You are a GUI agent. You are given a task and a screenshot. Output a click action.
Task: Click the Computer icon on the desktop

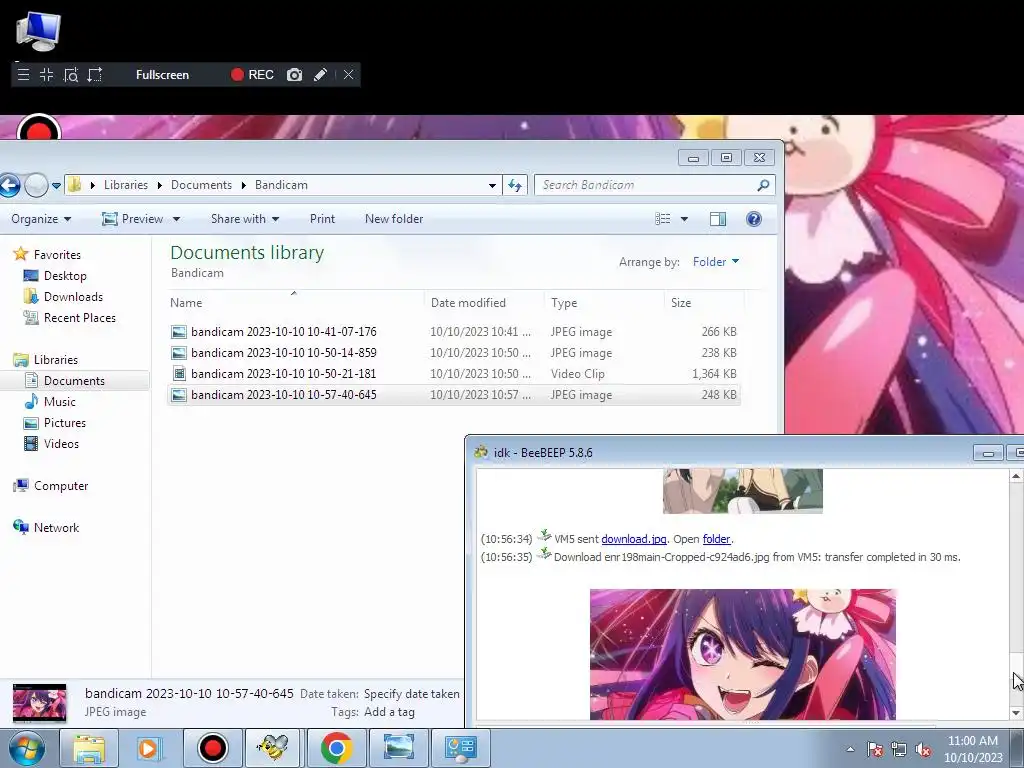pos(38,31)
